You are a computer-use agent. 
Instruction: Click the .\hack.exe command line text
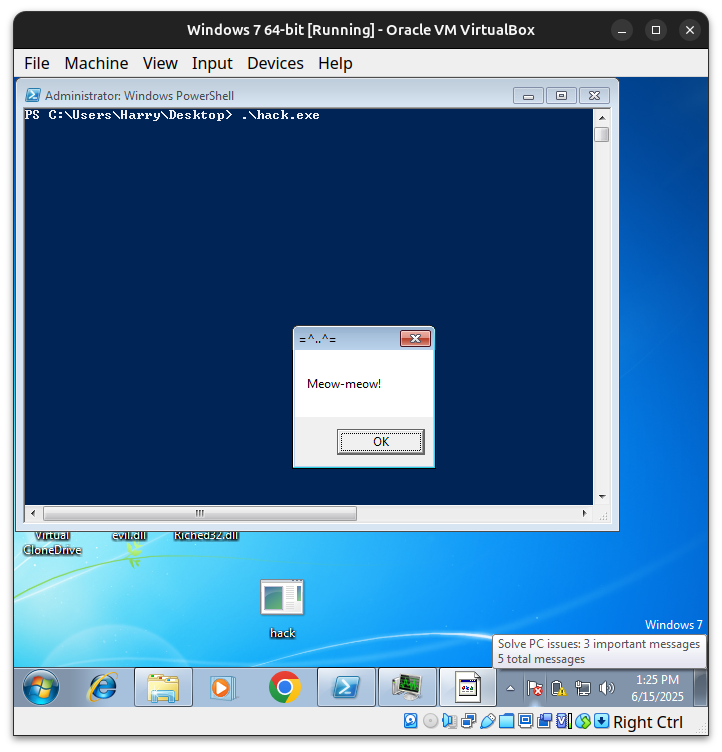[x=281, y=115]
